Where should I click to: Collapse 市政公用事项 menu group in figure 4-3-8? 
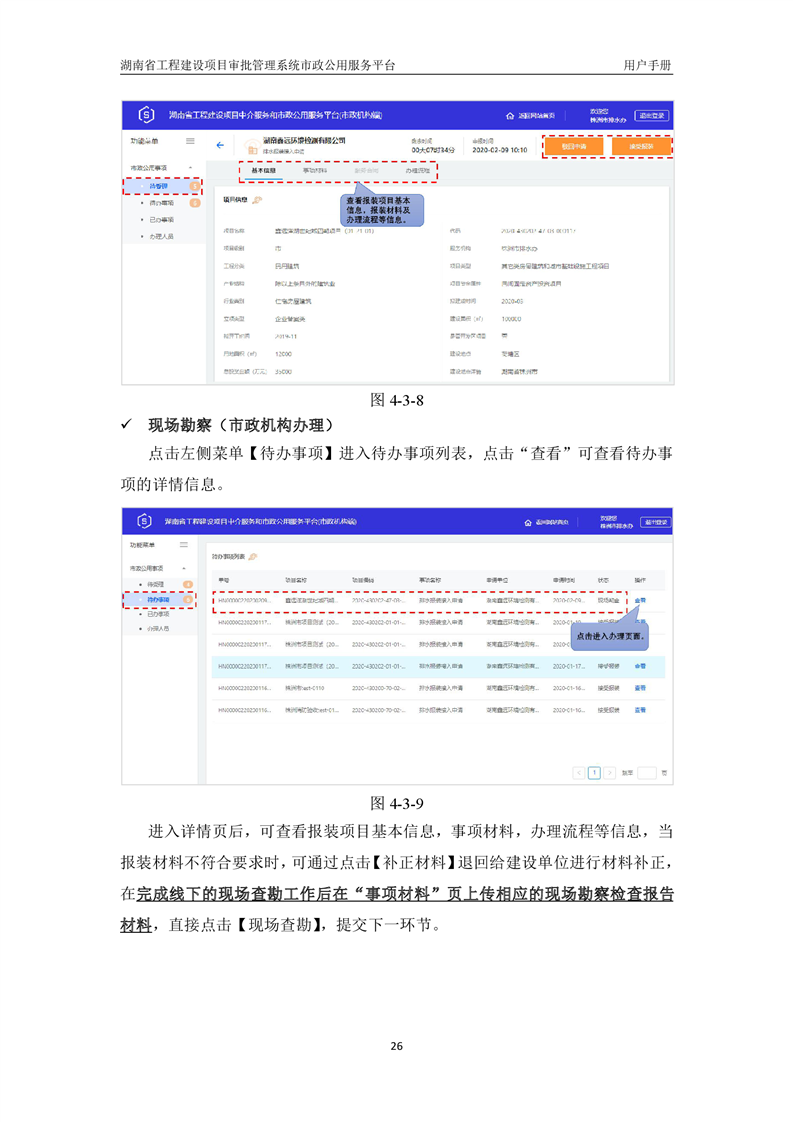click(x=190, y=168)
